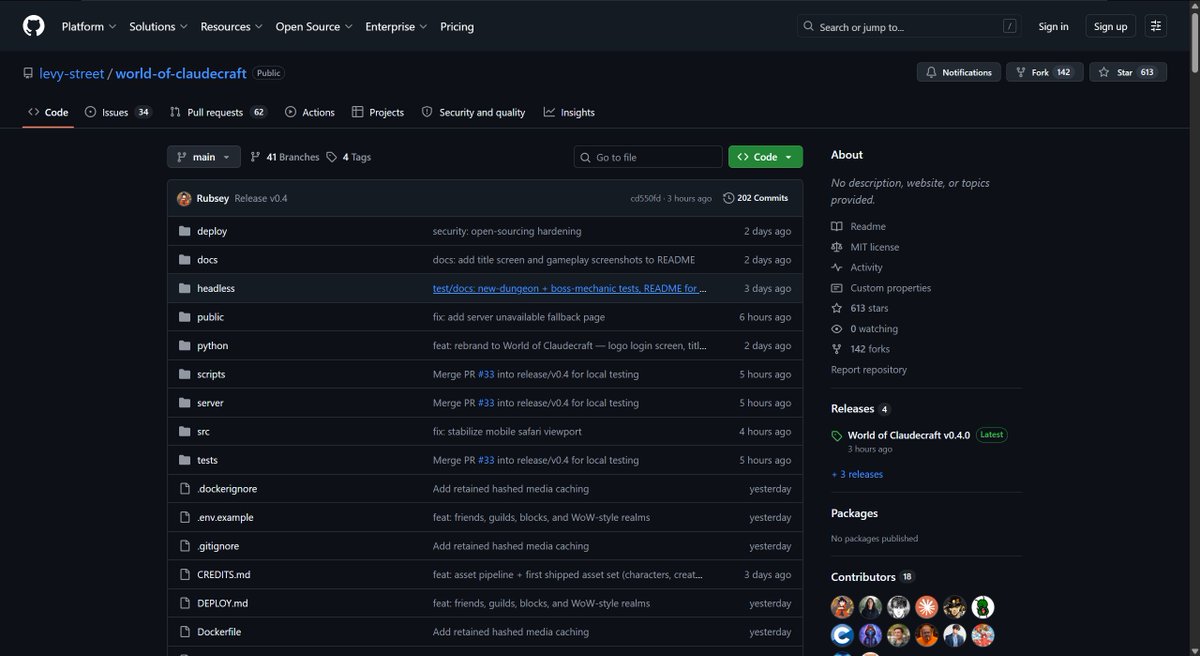The image size is (1200, 656).
Task: Click the folder icon next to headless
Action: [184, 288]
